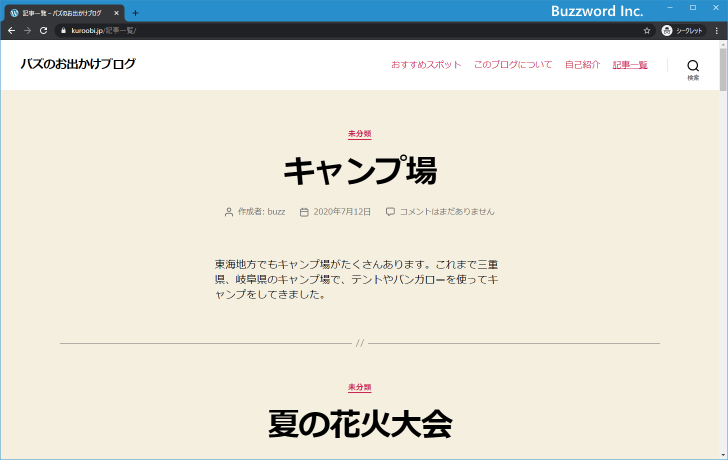Select the 記事一覧 browser tab

click(65, 13)
